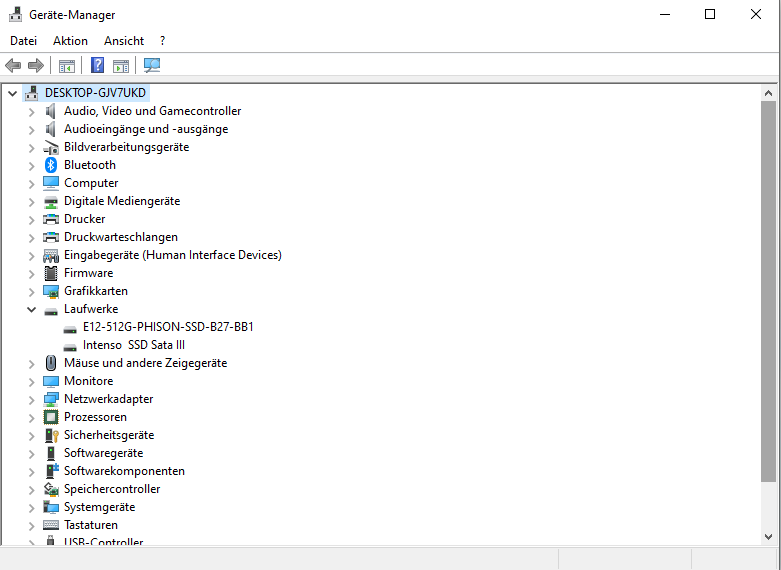781x570 pixels.
Task: Click the Bluetooth device category icon
Action: tap(51, 165)
